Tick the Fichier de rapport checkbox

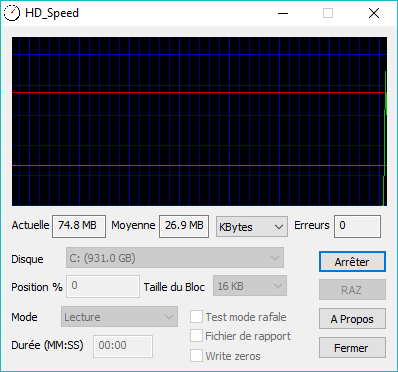(196, 336)
